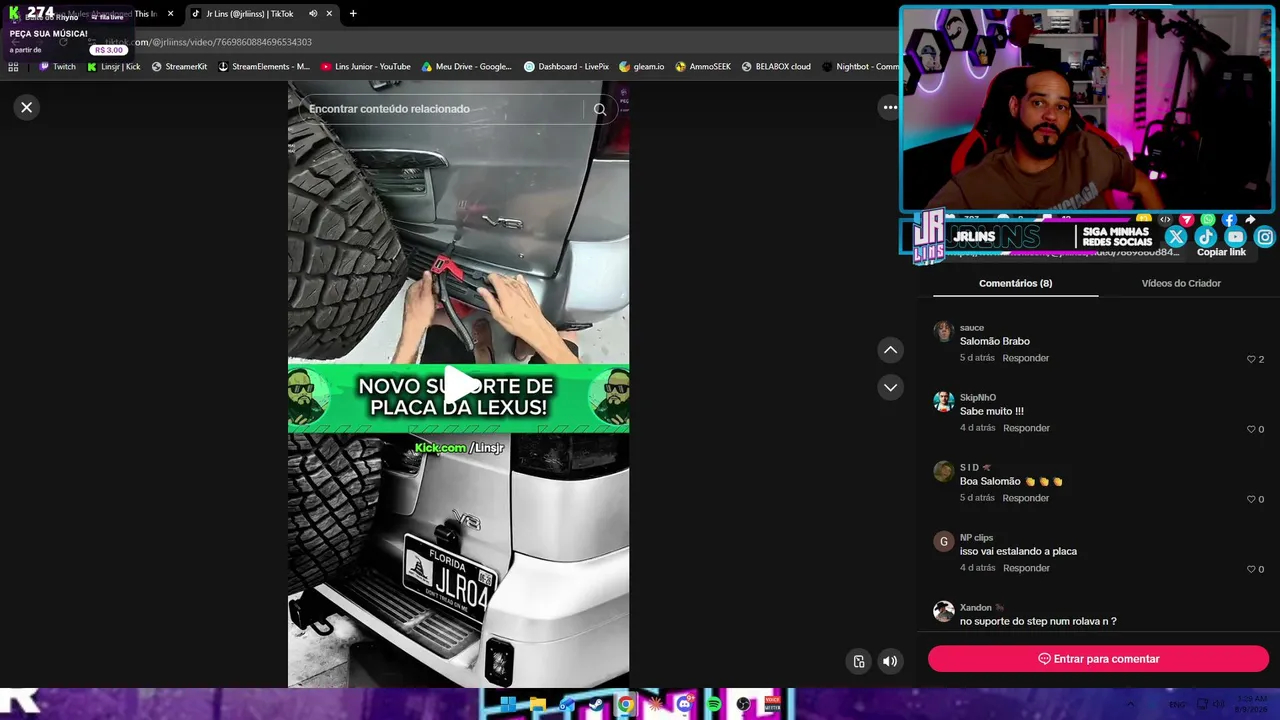Play the Lexus plate holder video
Image resolution: width=1280 pixels, height=720 pixels.
coord(459,385)
